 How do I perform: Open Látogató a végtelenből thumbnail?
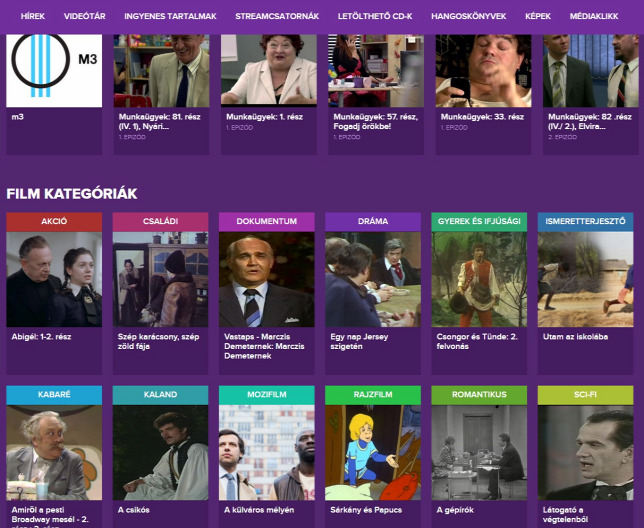point(586,452)
